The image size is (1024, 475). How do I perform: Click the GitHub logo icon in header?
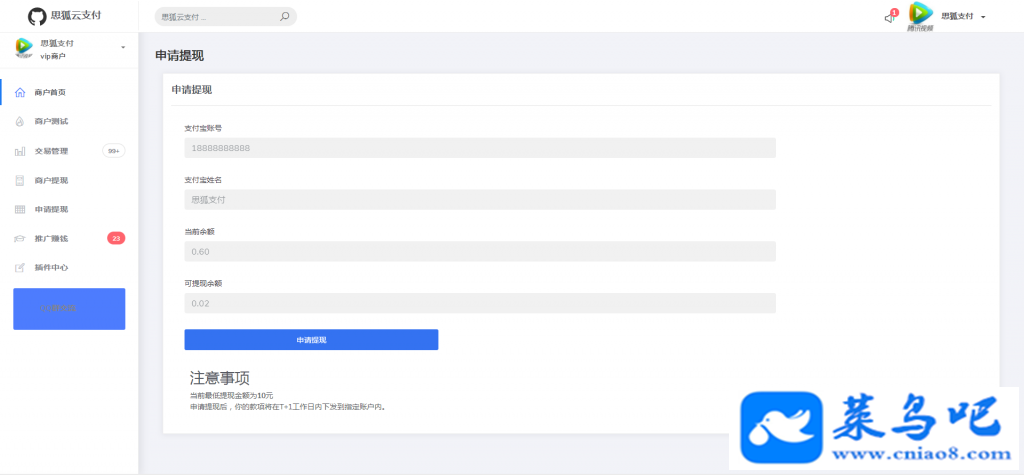point(37,16)
